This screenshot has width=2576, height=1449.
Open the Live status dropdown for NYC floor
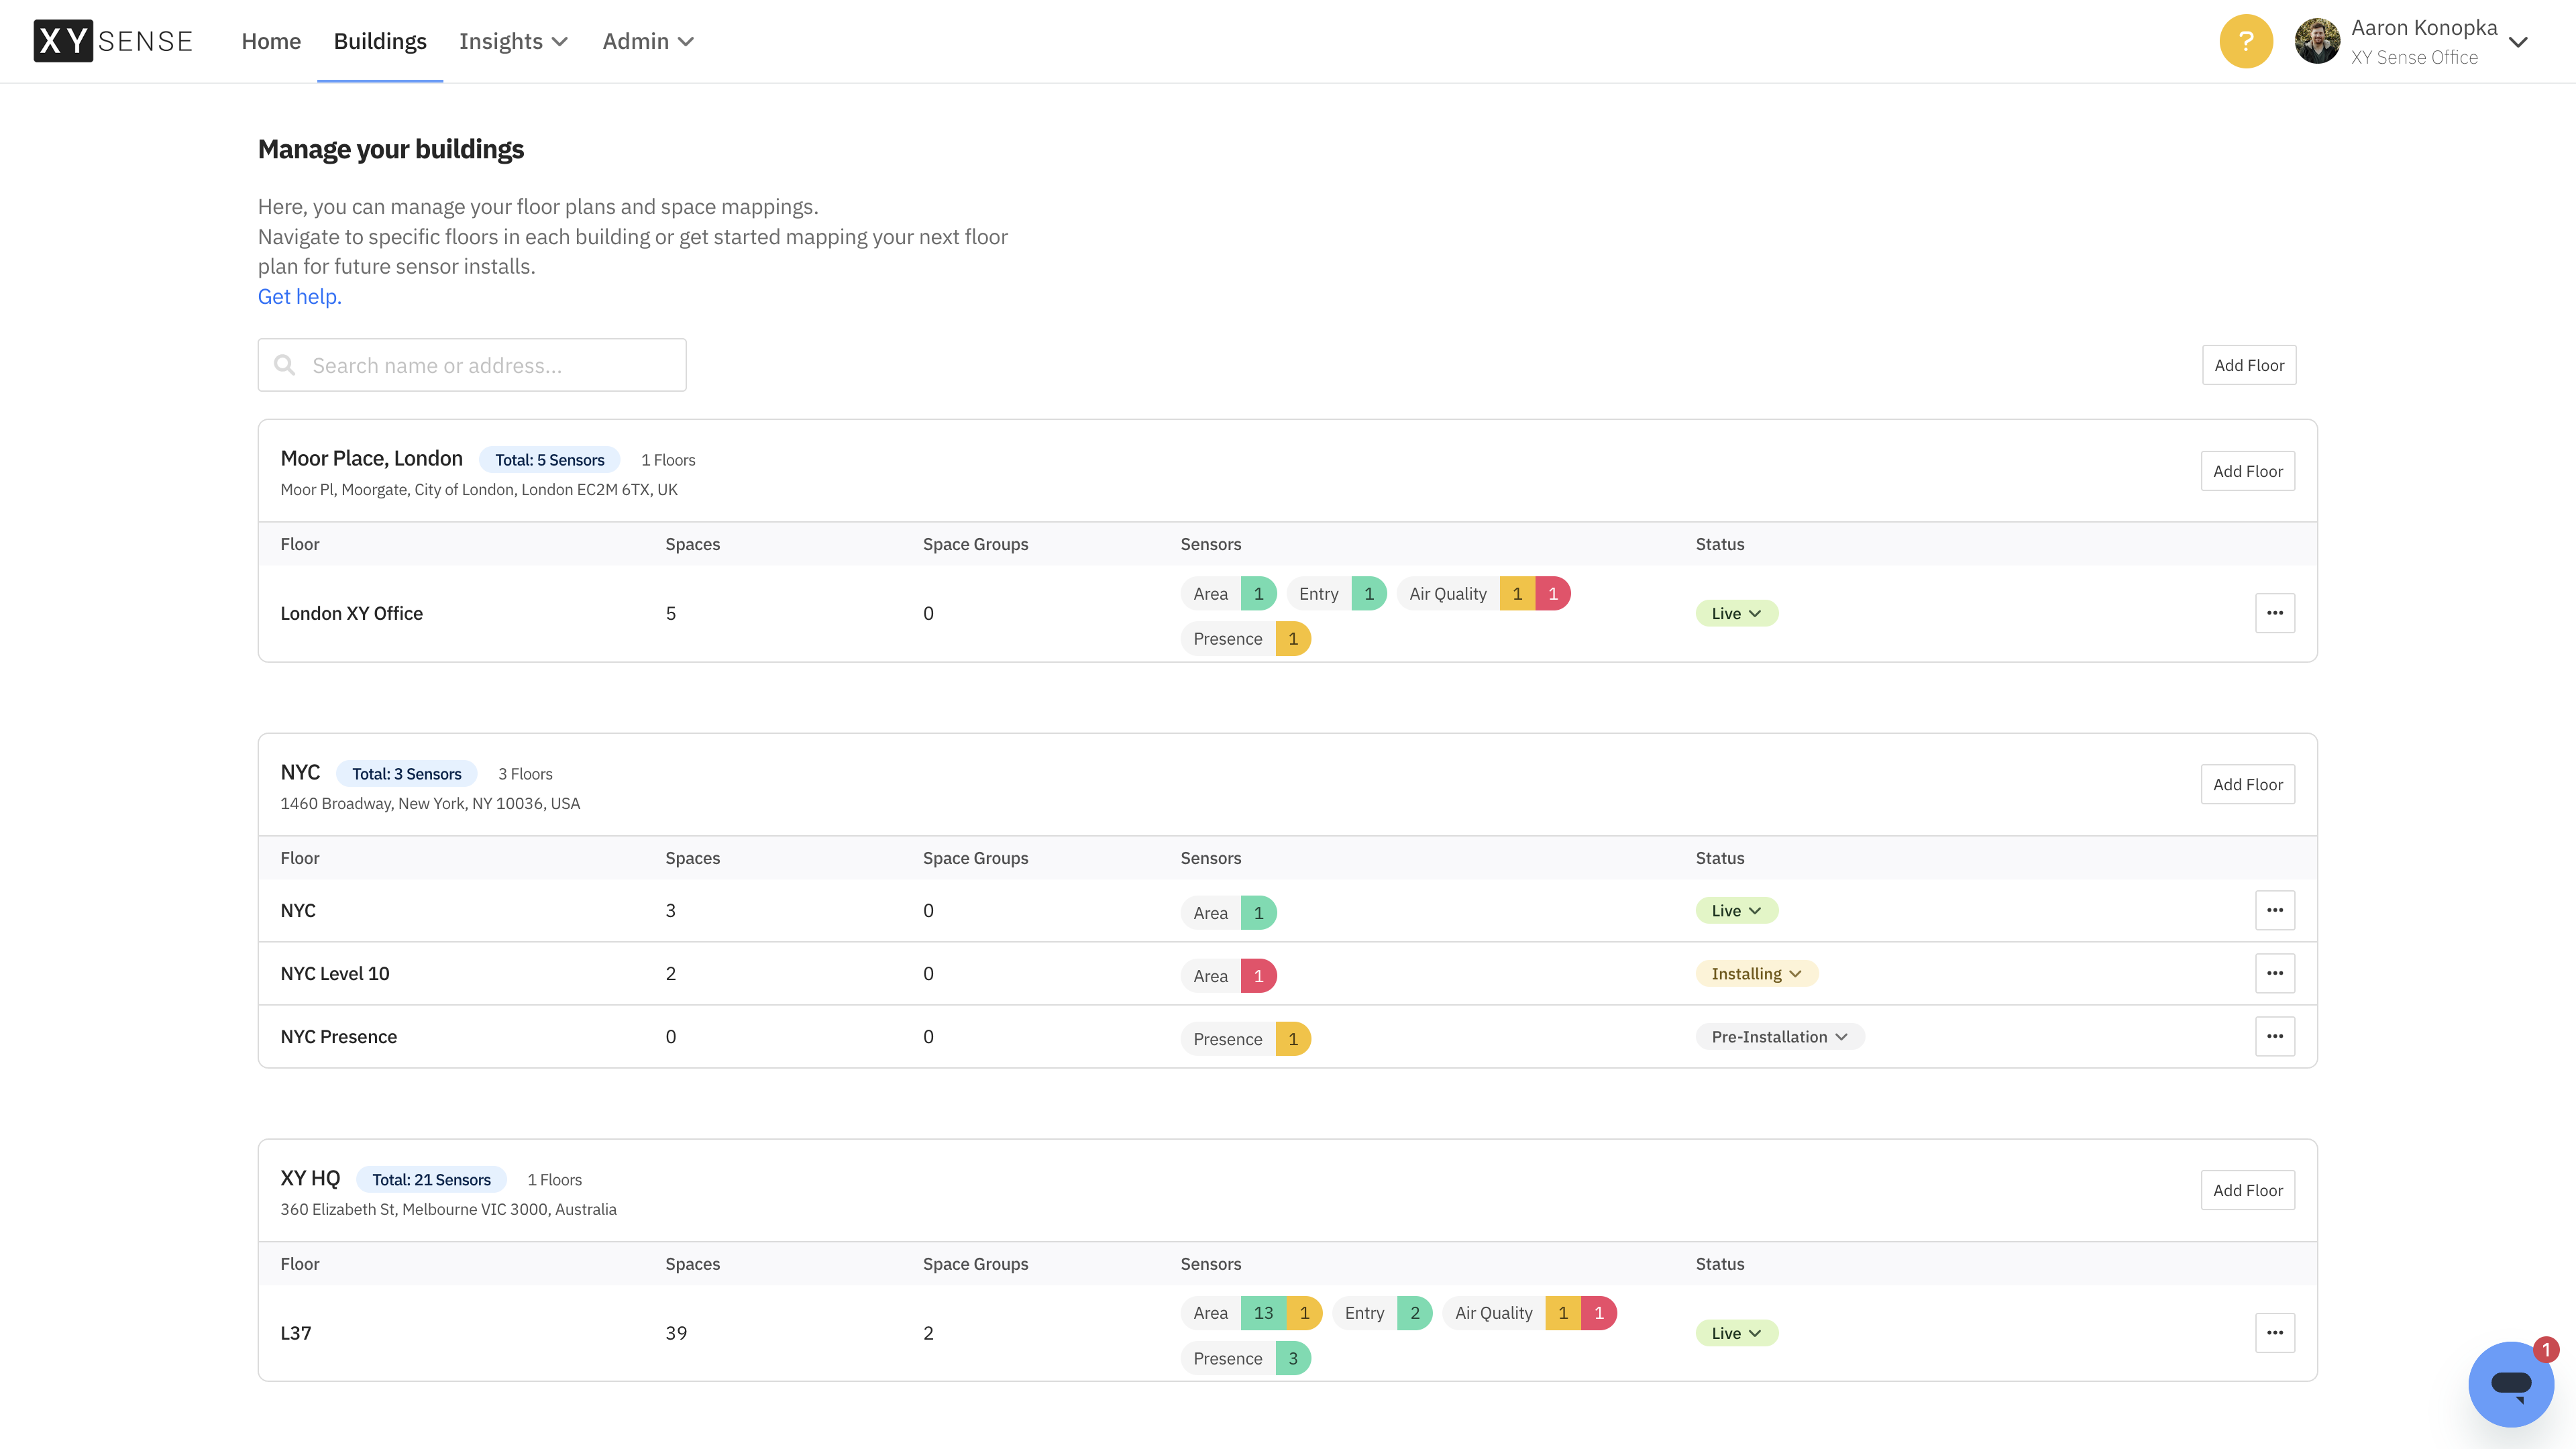(1736, 910)
